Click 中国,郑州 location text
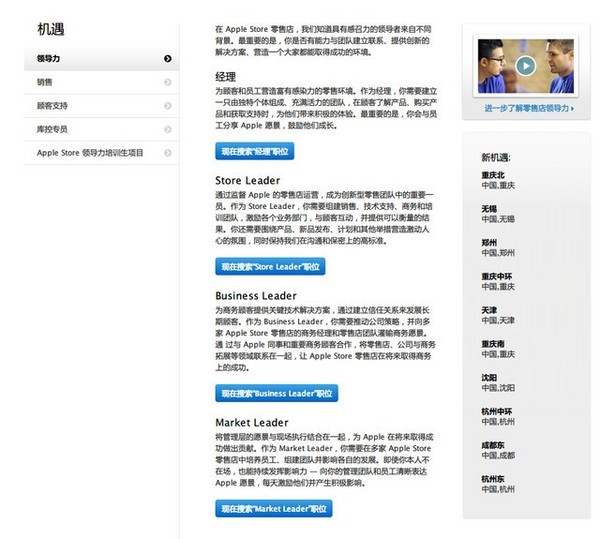The width and height of the screenshot is (600, 539). (498, 253)
